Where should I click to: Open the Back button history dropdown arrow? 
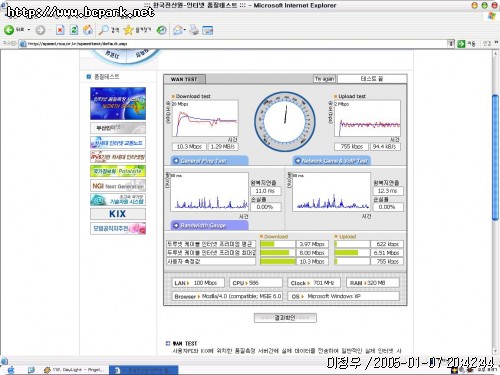pyautogui.click(x=29, y=30)
